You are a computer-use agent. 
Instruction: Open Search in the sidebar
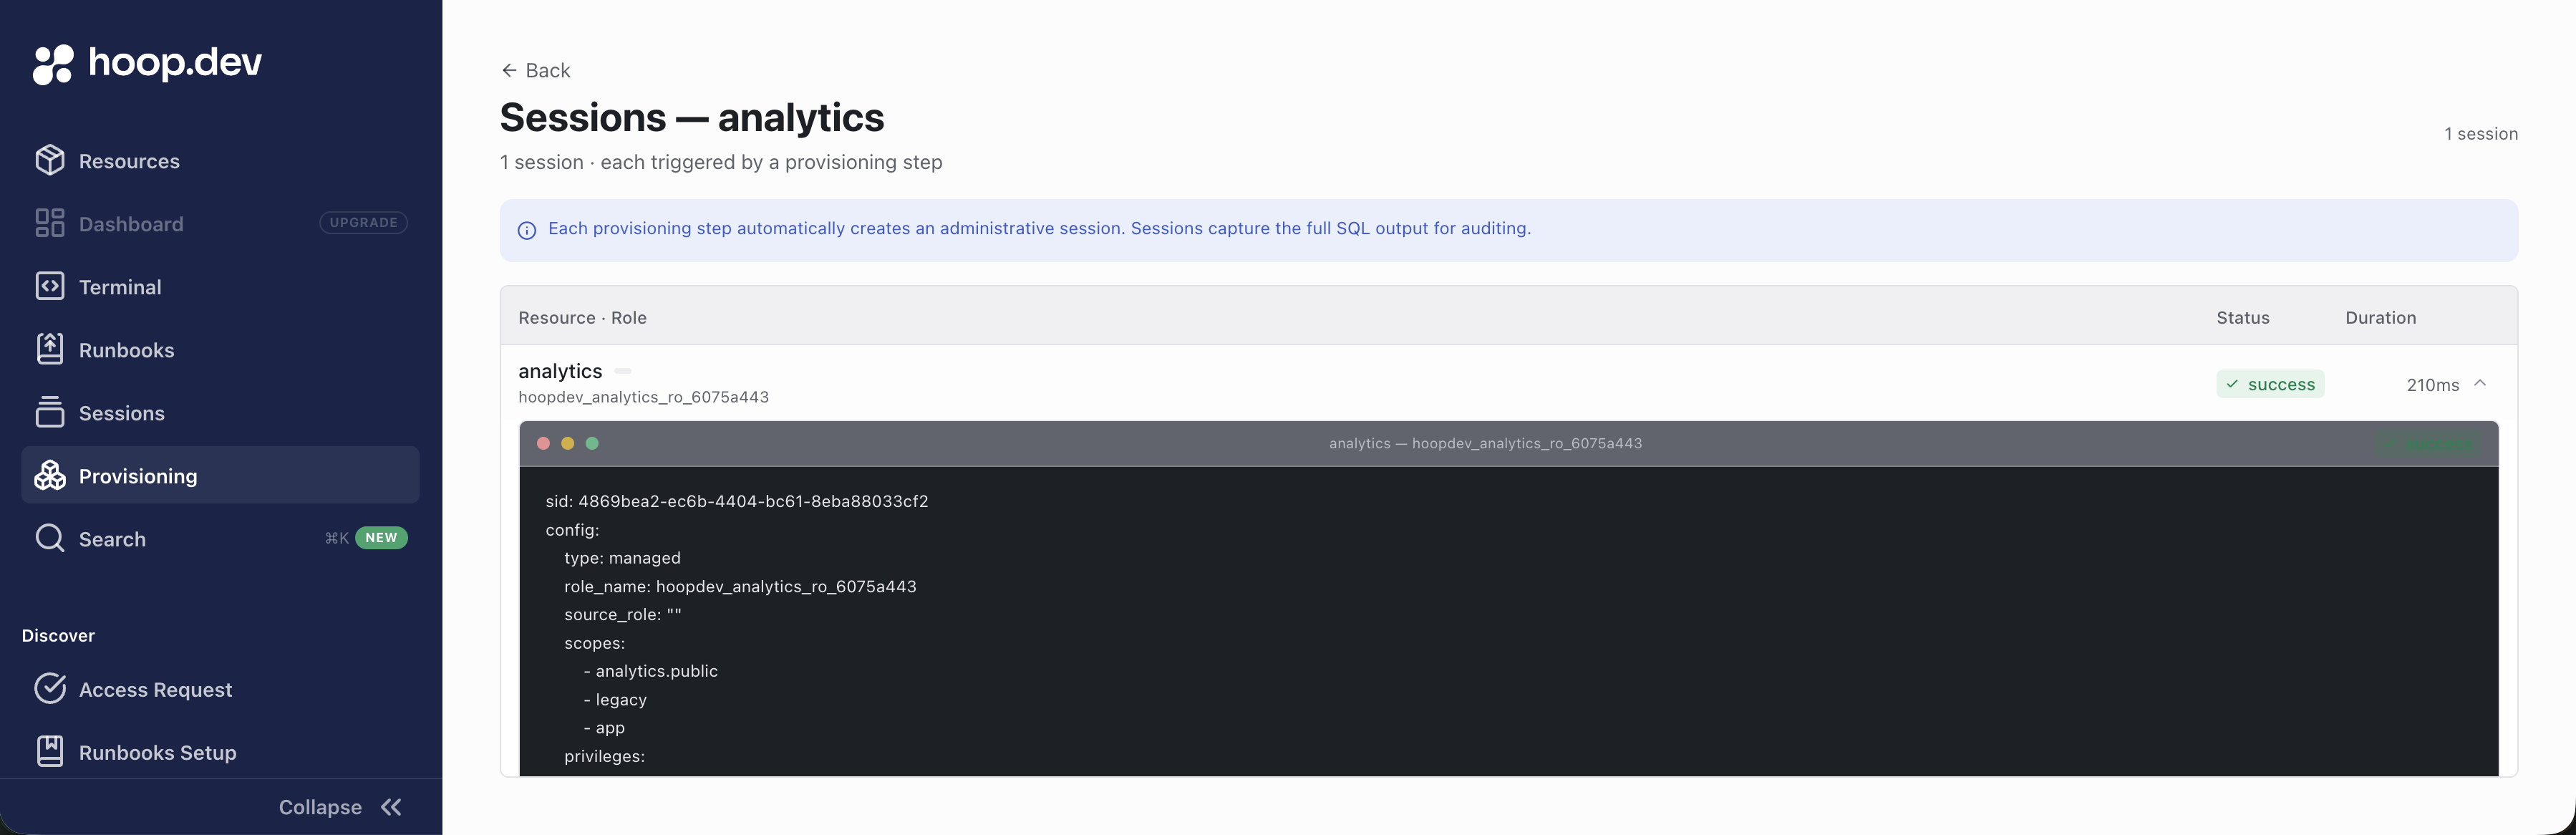pyautogui.click(x=220, y=538)
